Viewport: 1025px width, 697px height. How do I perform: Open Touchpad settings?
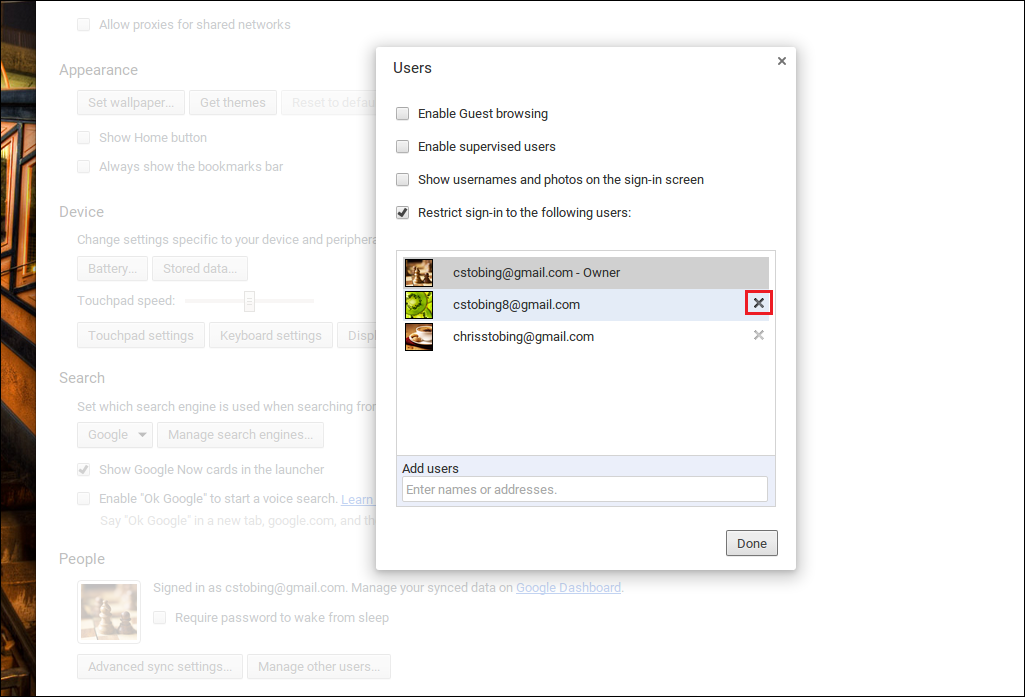[x=141, y=335]
